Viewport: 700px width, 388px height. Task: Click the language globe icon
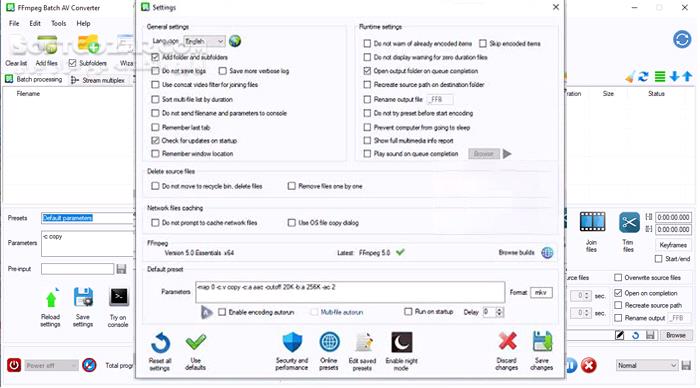[235, 41]
